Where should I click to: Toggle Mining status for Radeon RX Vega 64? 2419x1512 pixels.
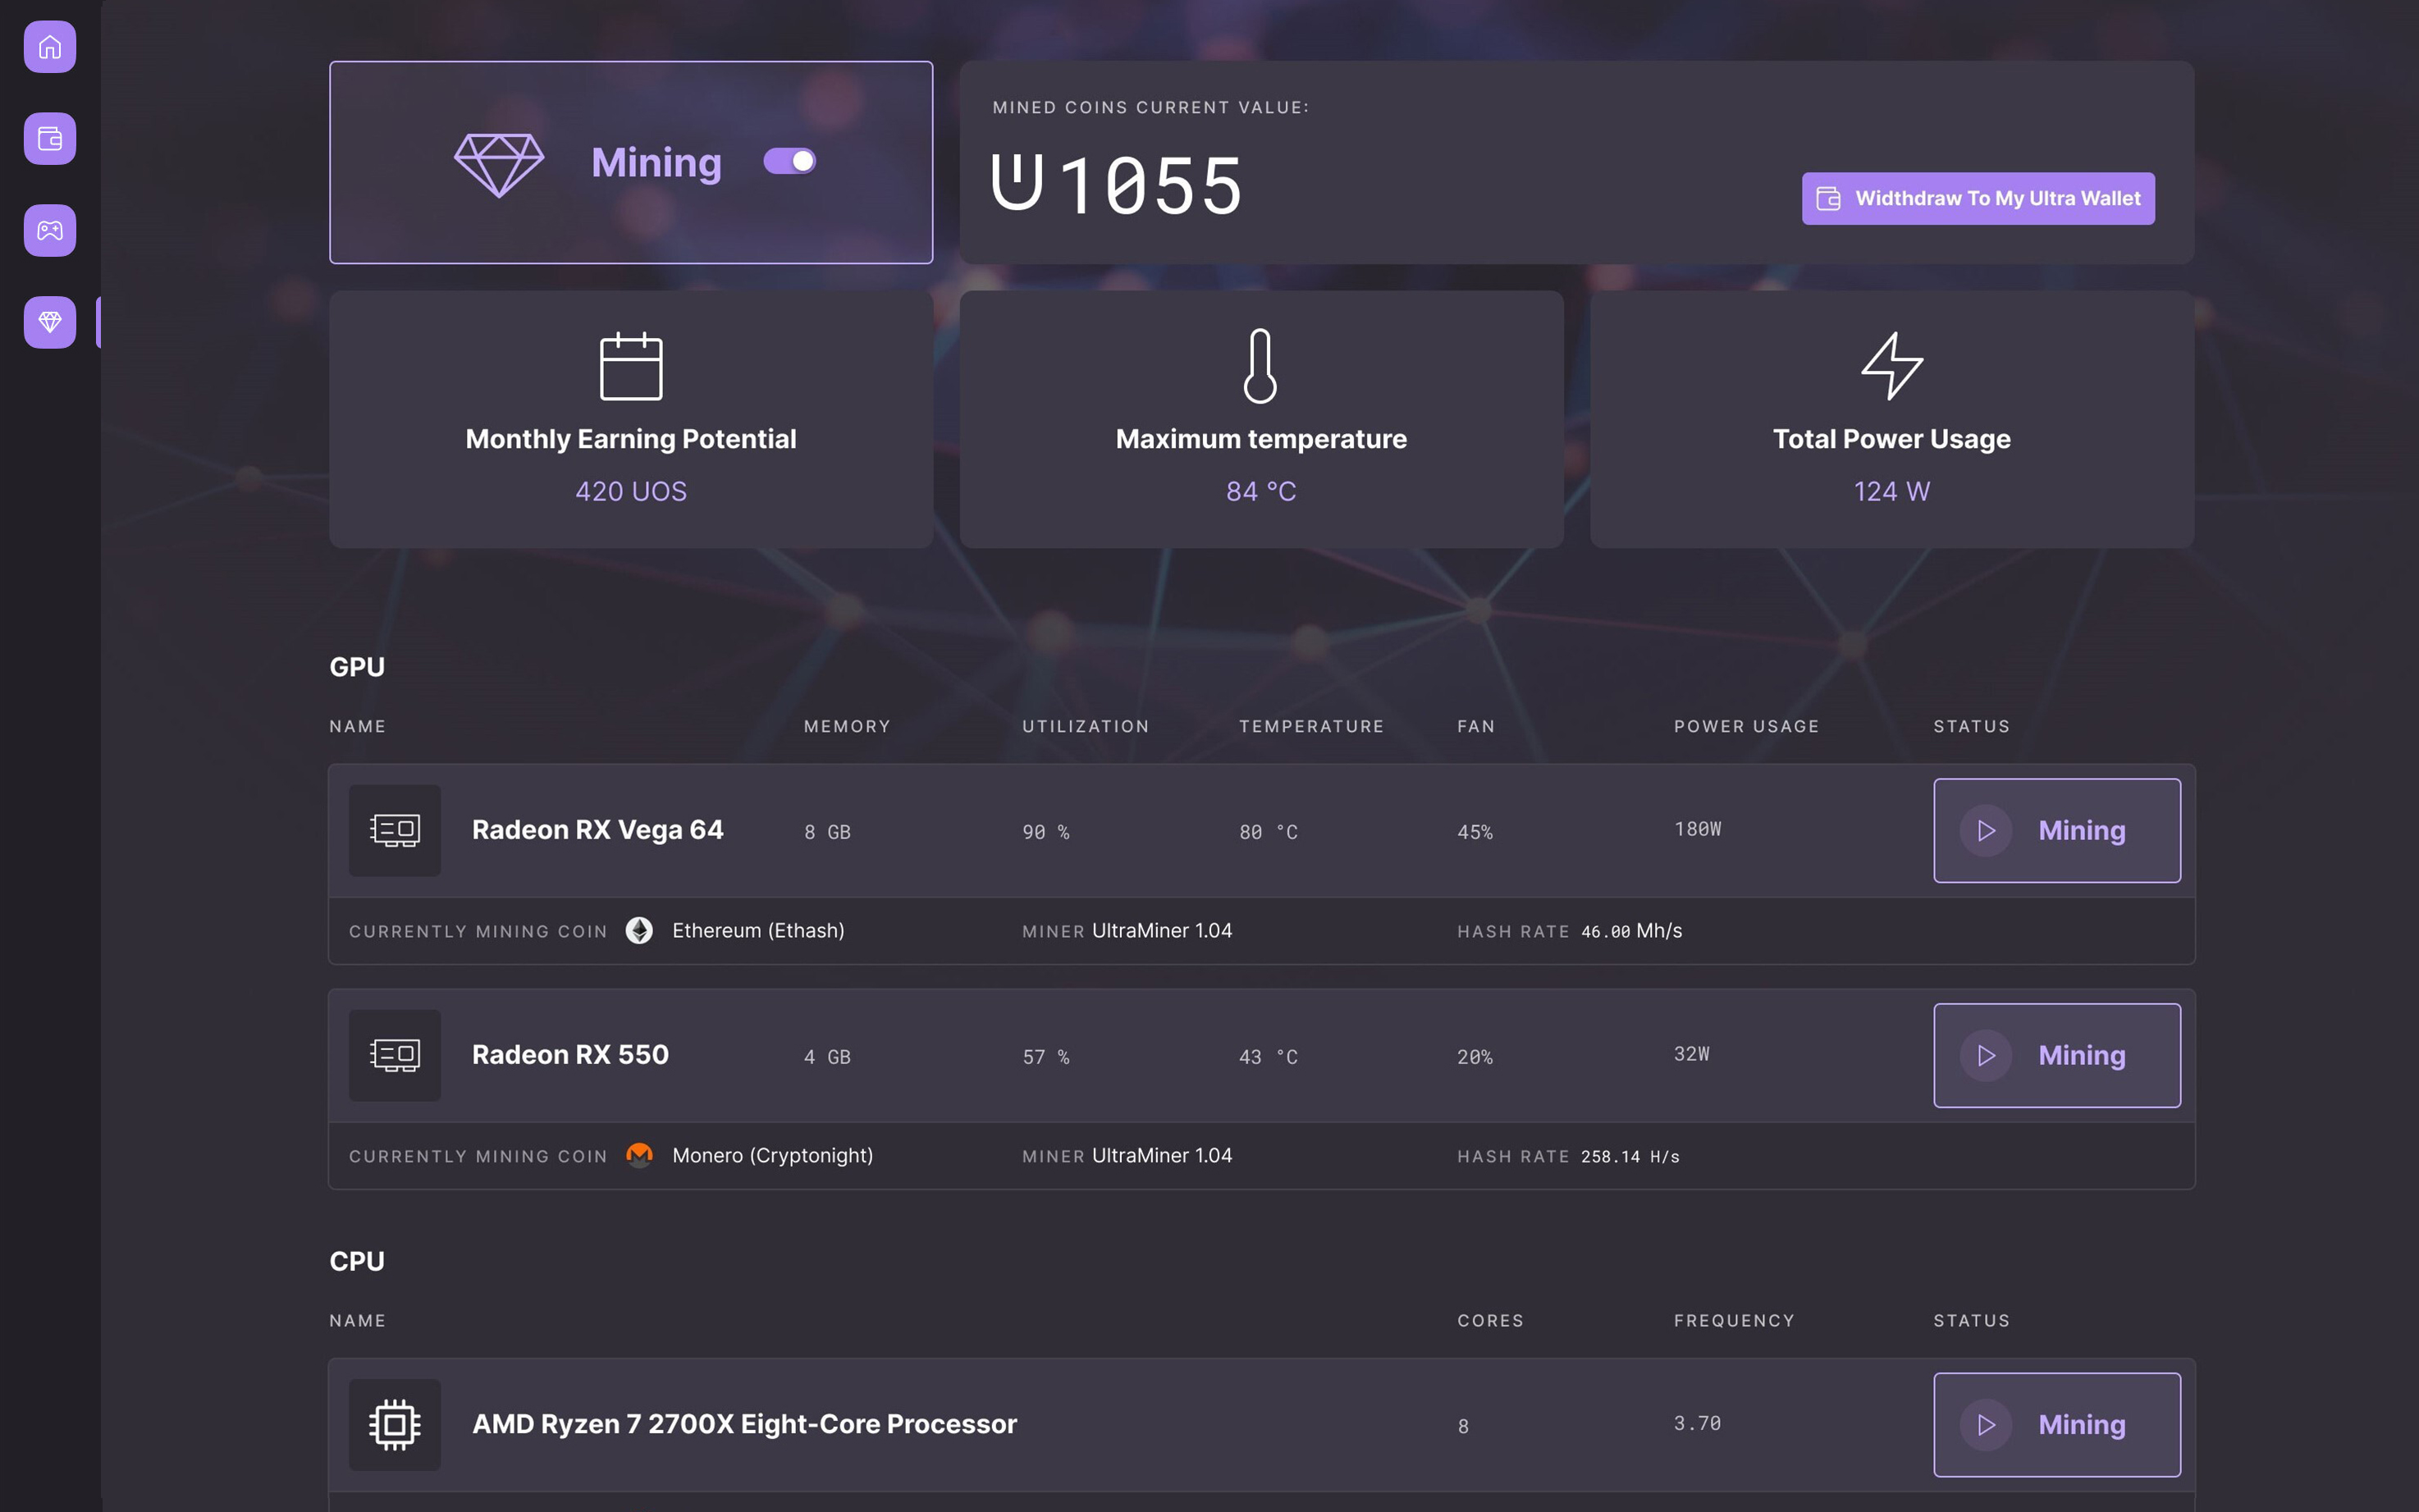click(x=2056, y=831)
